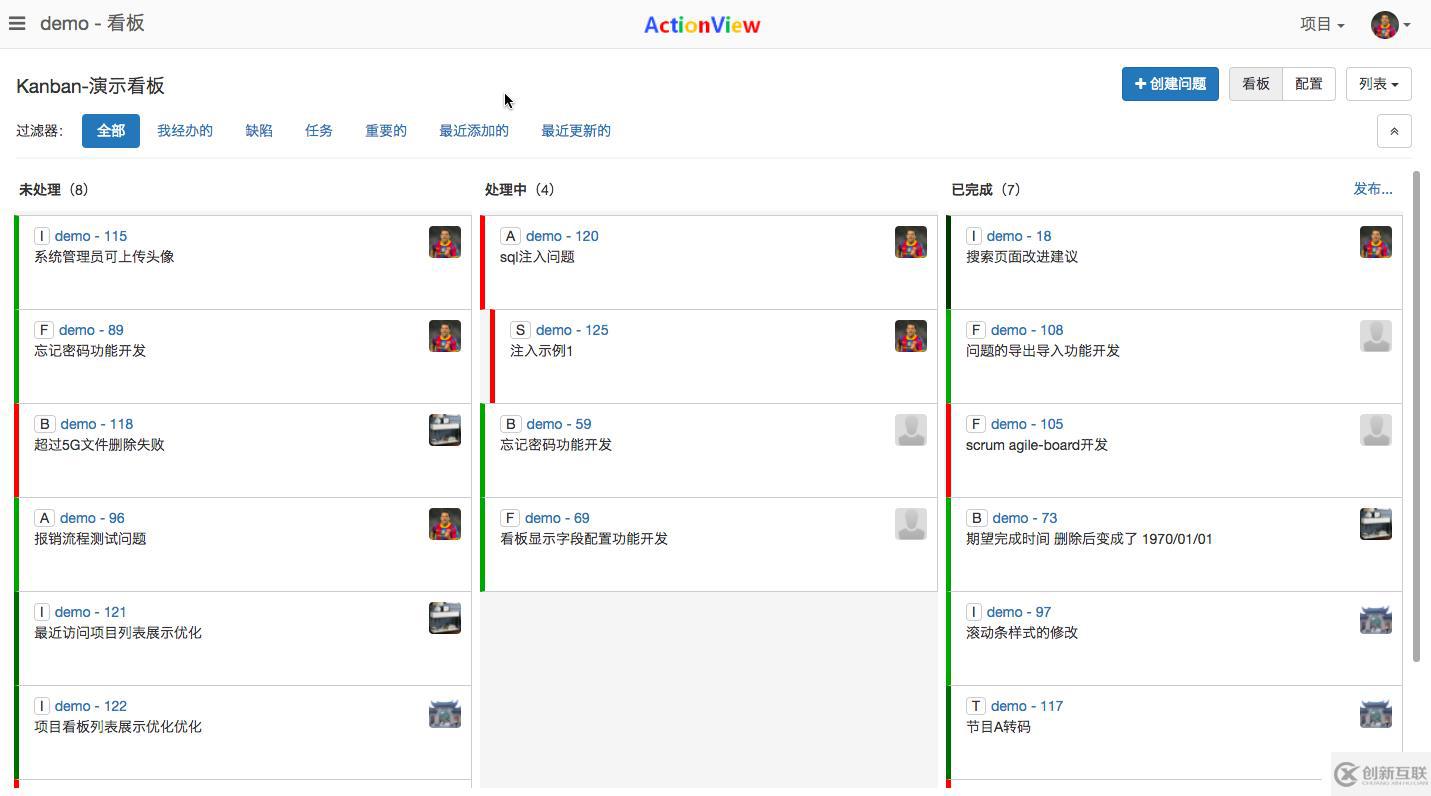Open issue link demo - 125
The width and height of the screenshot is (1431, 796).
click(x=572, y=330)
